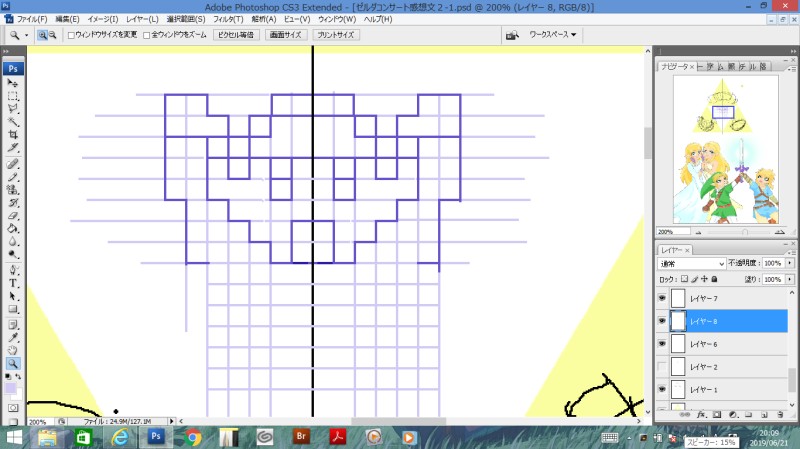
Task: Swap foreground and background colors
Action: tap(18, 377)
